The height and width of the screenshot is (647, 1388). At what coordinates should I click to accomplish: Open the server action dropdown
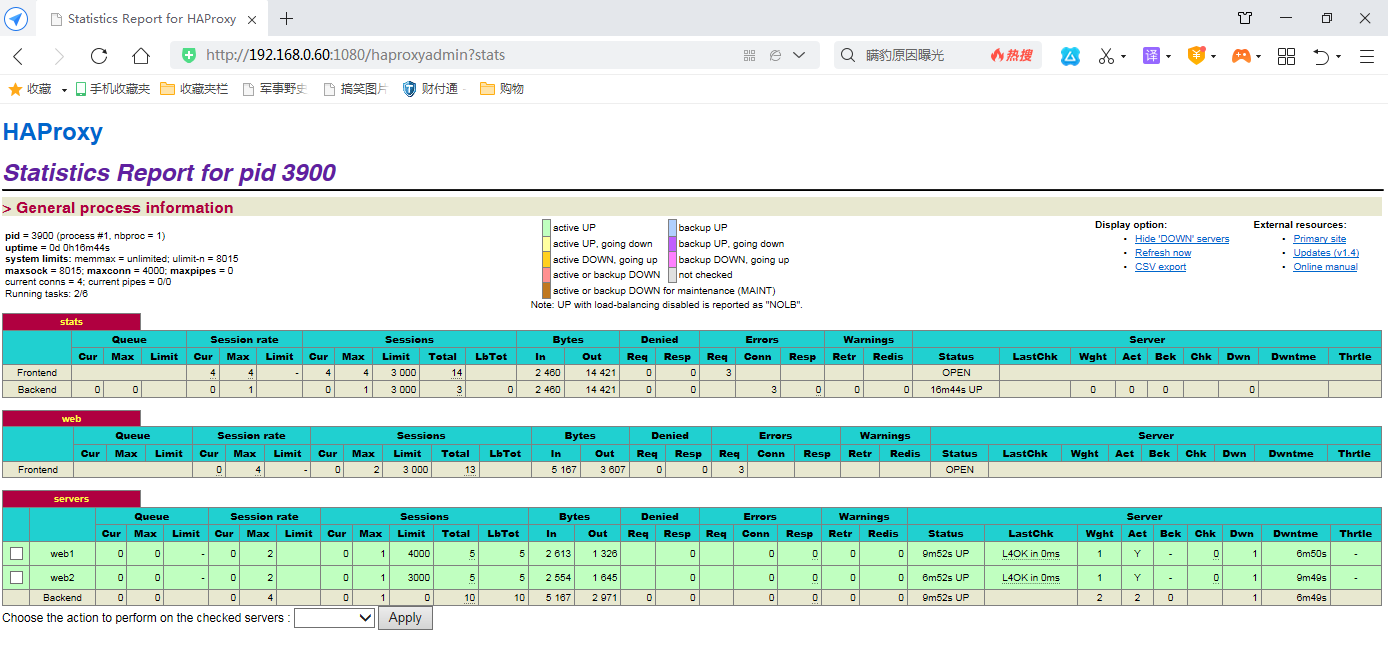click(x=334, y=618)
